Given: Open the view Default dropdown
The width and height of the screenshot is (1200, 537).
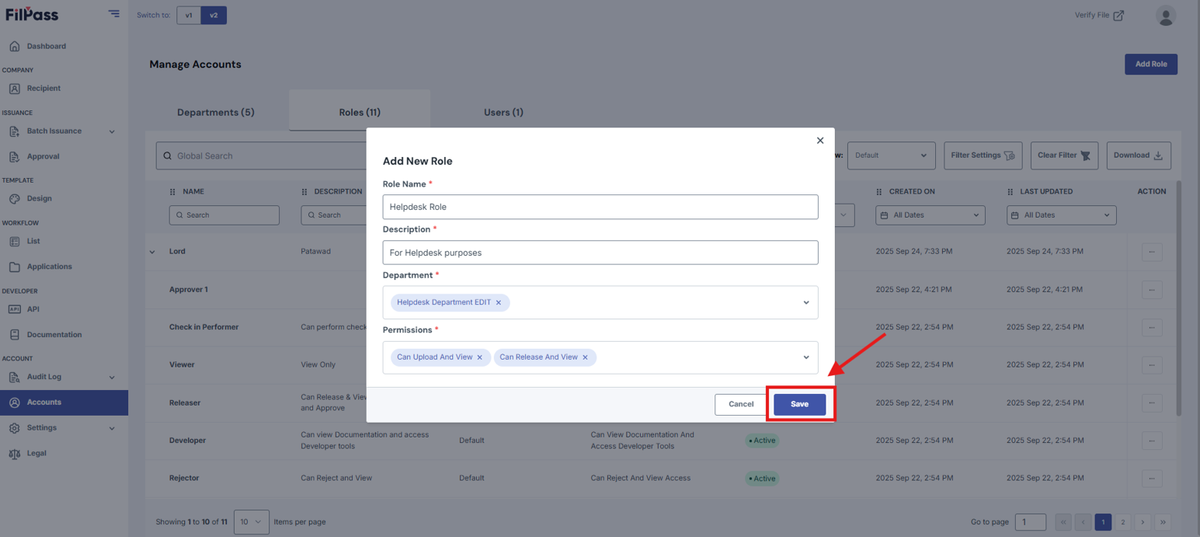Looking at the screenshot, I should (x=893, y=155).
